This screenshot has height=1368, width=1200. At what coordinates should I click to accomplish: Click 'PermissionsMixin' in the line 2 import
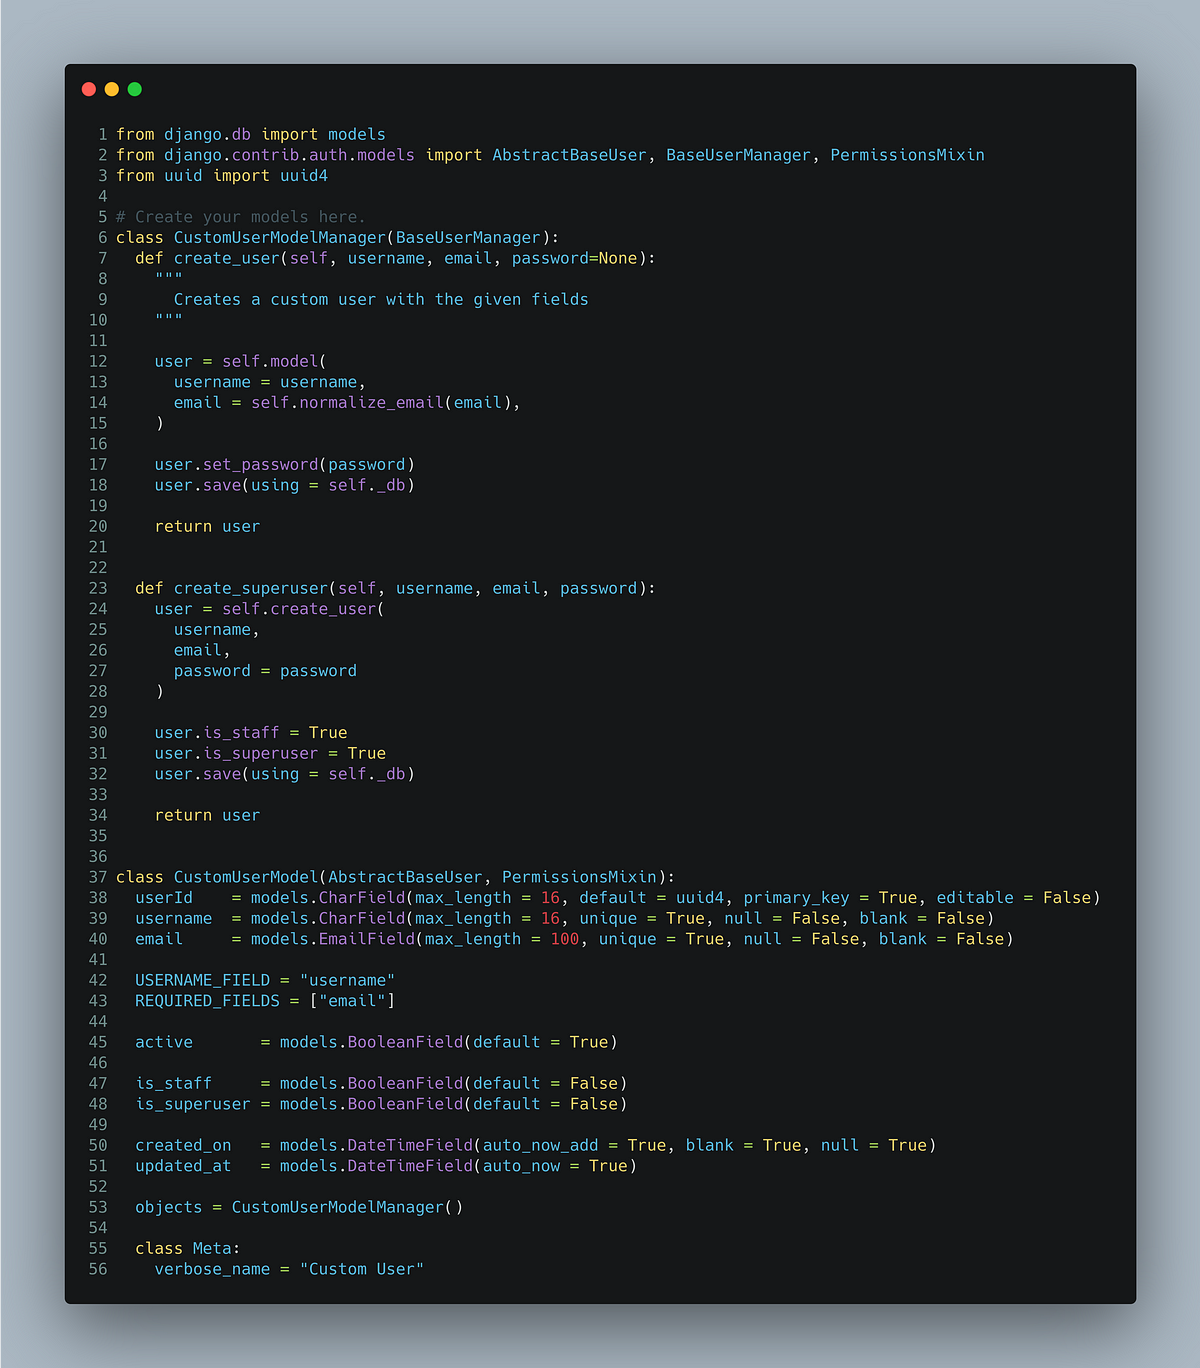coord(907,155)
